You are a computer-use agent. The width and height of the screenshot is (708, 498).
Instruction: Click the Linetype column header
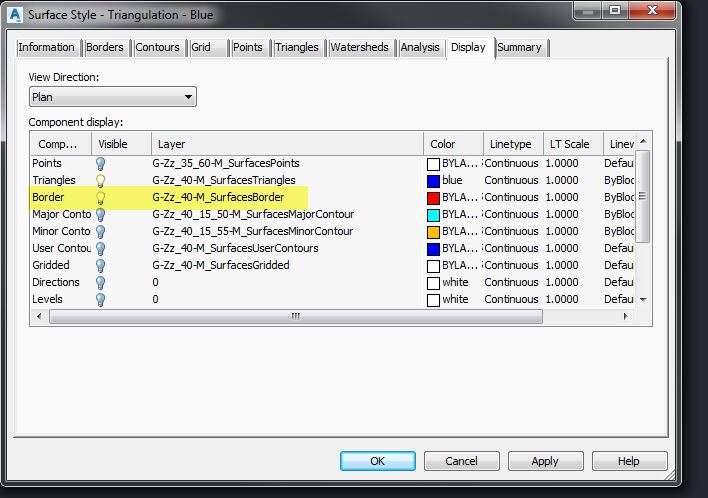(513, 144)
